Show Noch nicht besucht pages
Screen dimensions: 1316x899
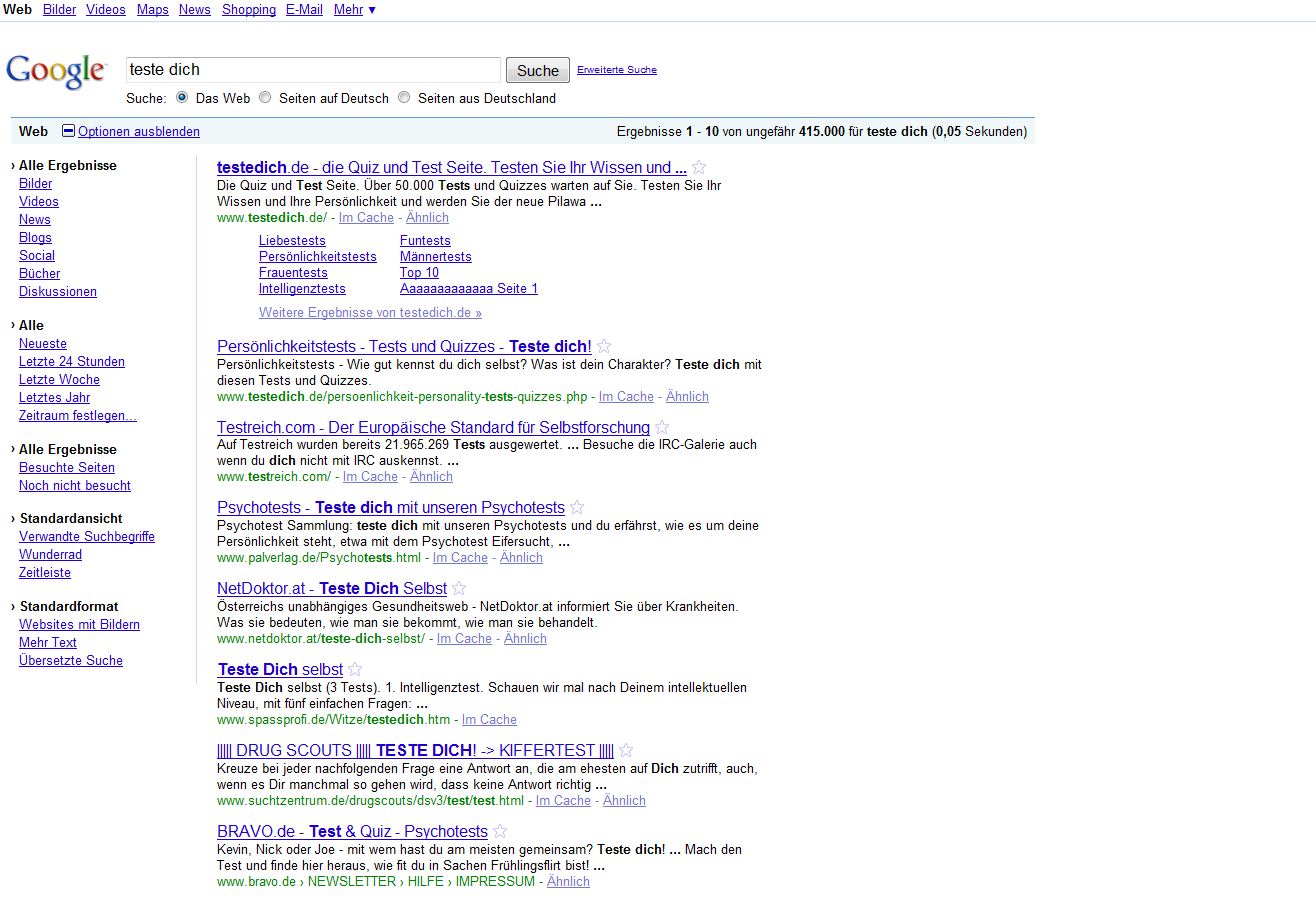point(75,485)
